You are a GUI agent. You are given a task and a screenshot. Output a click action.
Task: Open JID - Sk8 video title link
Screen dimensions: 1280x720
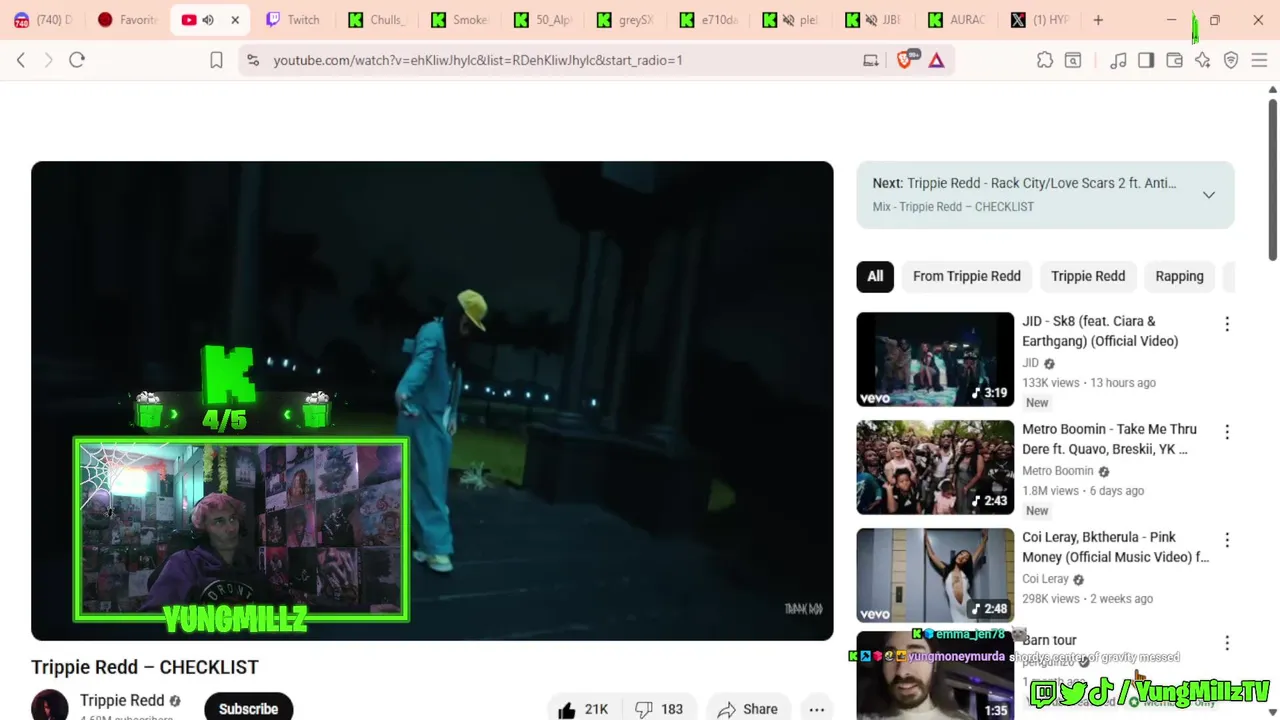(1100, 331)
